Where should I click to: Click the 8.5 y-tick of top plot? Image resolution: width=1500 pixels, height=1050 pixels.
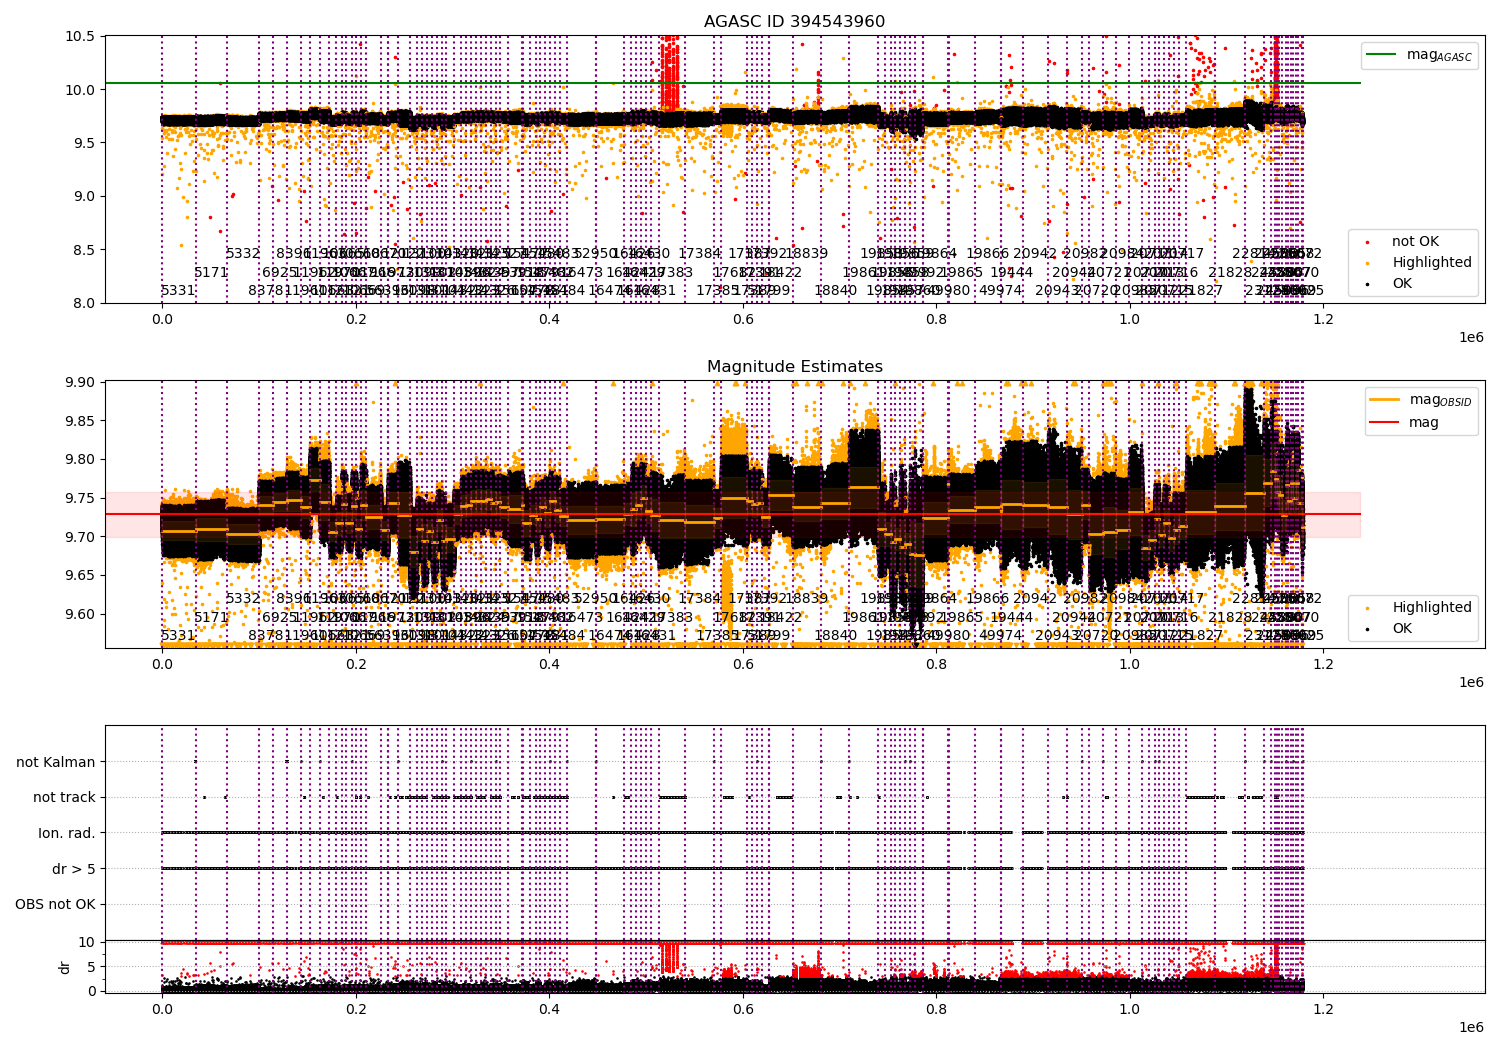(x=83, y=250)
